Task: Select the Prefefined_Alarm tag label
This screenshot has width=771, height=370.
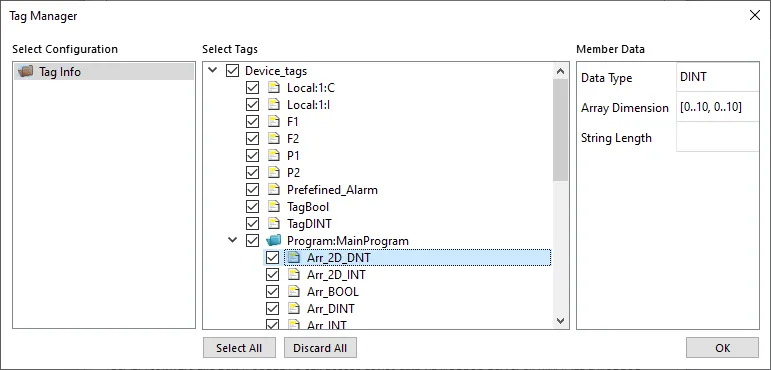Action: click(x=332, y=190)
